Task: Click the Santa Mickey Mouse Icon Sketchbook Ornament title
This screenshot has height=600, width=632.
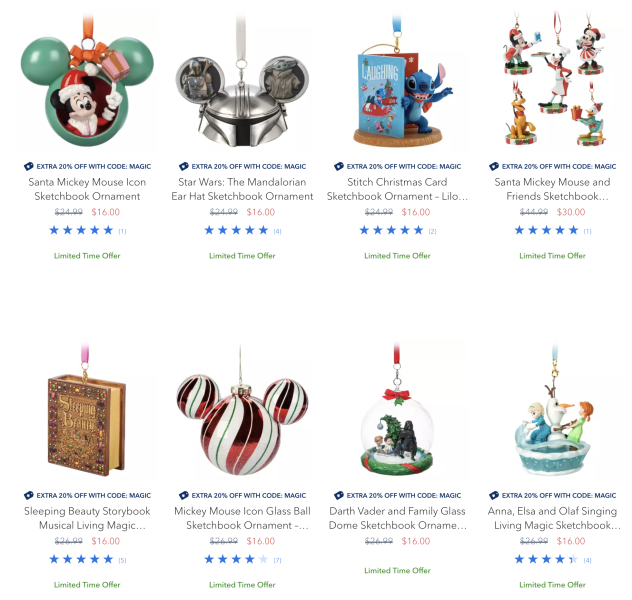Action: tap(87, 189)
